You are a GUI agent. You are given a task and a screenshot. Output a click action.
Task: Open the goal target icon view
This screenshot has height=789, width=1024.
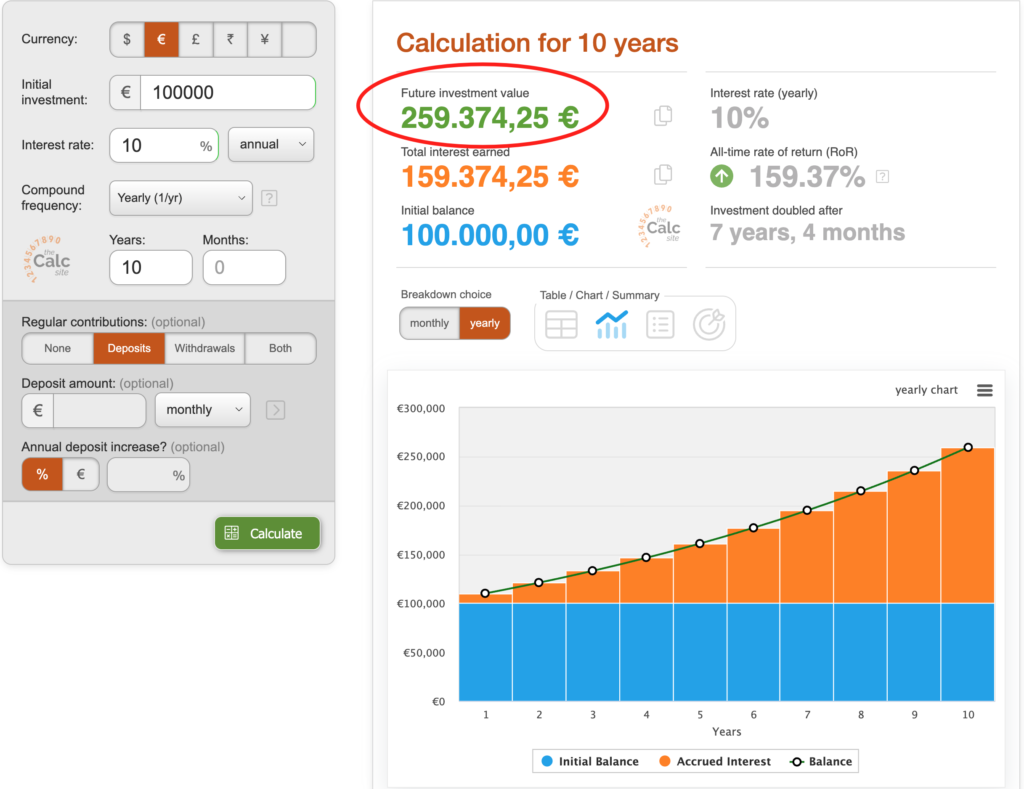click(709, 324)
